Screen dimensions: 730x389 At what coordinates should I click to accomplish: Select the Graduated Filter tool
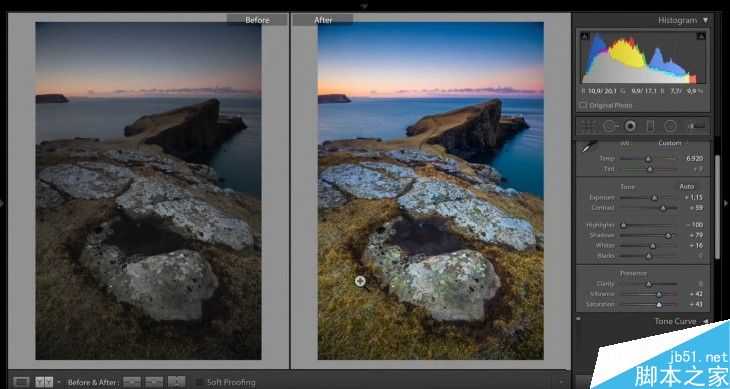pyautogui.click(x=650, y=126)
